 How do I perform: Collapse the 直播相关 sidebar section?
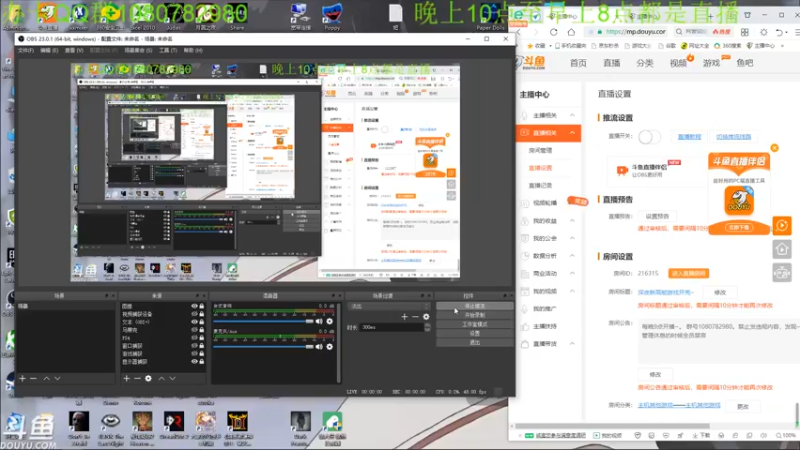point(572,133)
